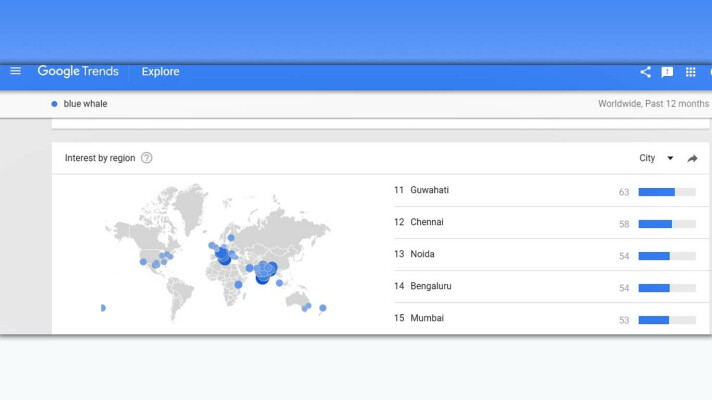
Task: Open the send feedback icon
Action: [x=667, y=72]
